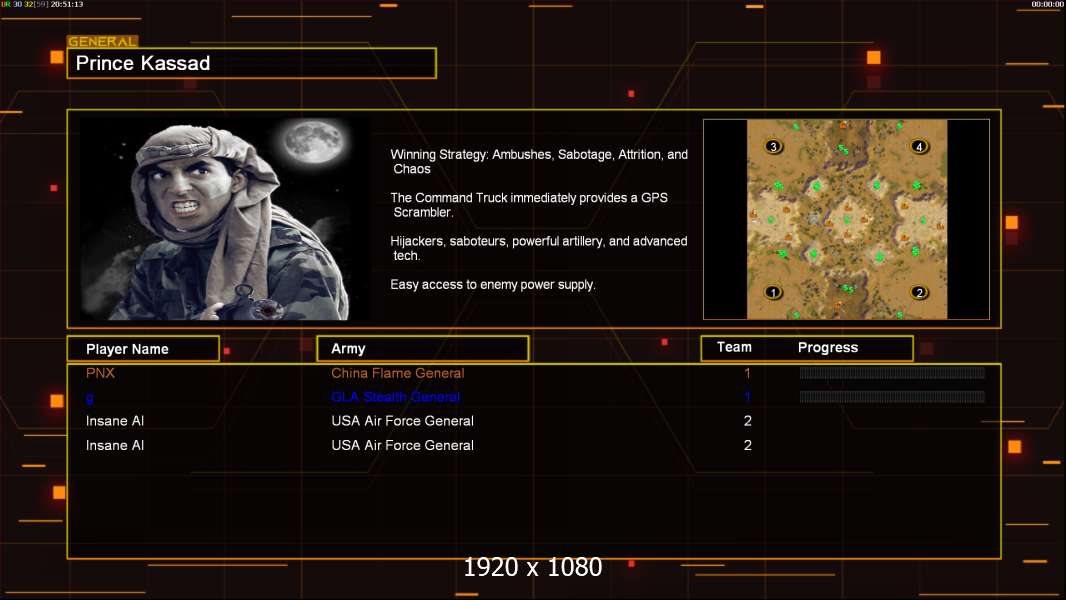The width and height of the screenshot is (1066, 600).
Task: Click the 20:51:13 clock readout
Action: pos(67,4)
